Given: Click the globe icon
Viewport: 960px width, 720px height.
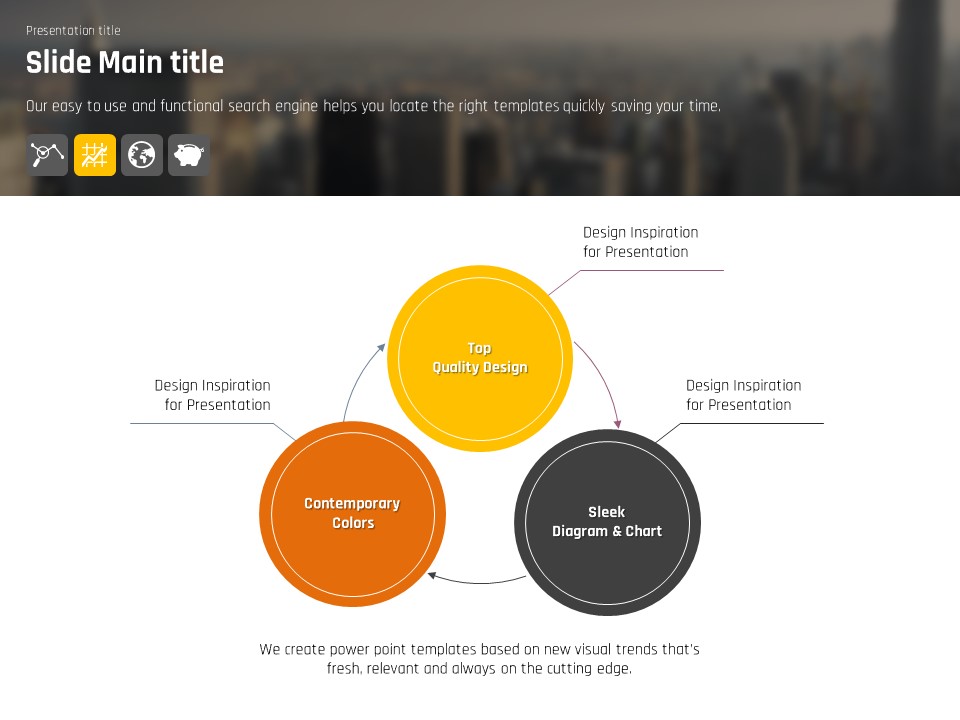Looking at the screenshot, I should [142, 155].
